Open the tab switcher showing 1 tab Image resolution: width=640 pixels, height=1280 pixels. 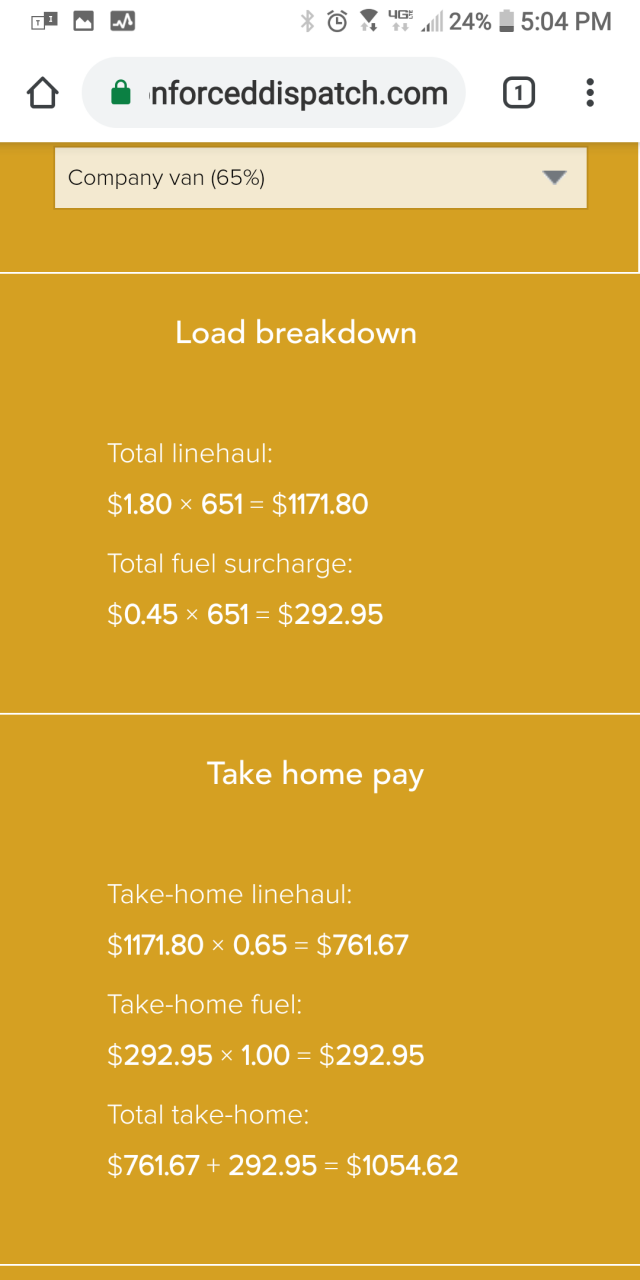tap(518, 94)
